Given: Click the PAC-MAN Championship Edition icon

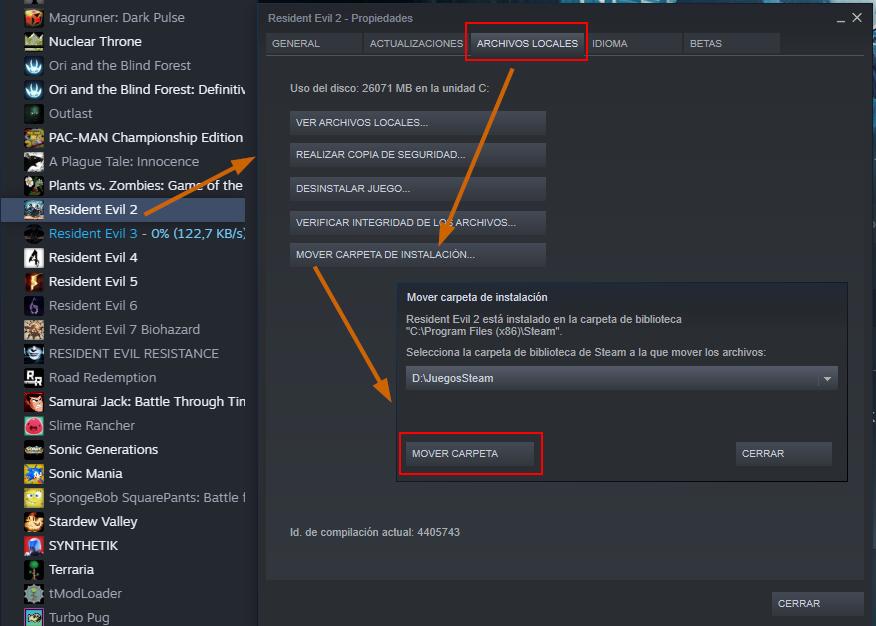Looking at the screenshot, I should click(x=34, y=138).
